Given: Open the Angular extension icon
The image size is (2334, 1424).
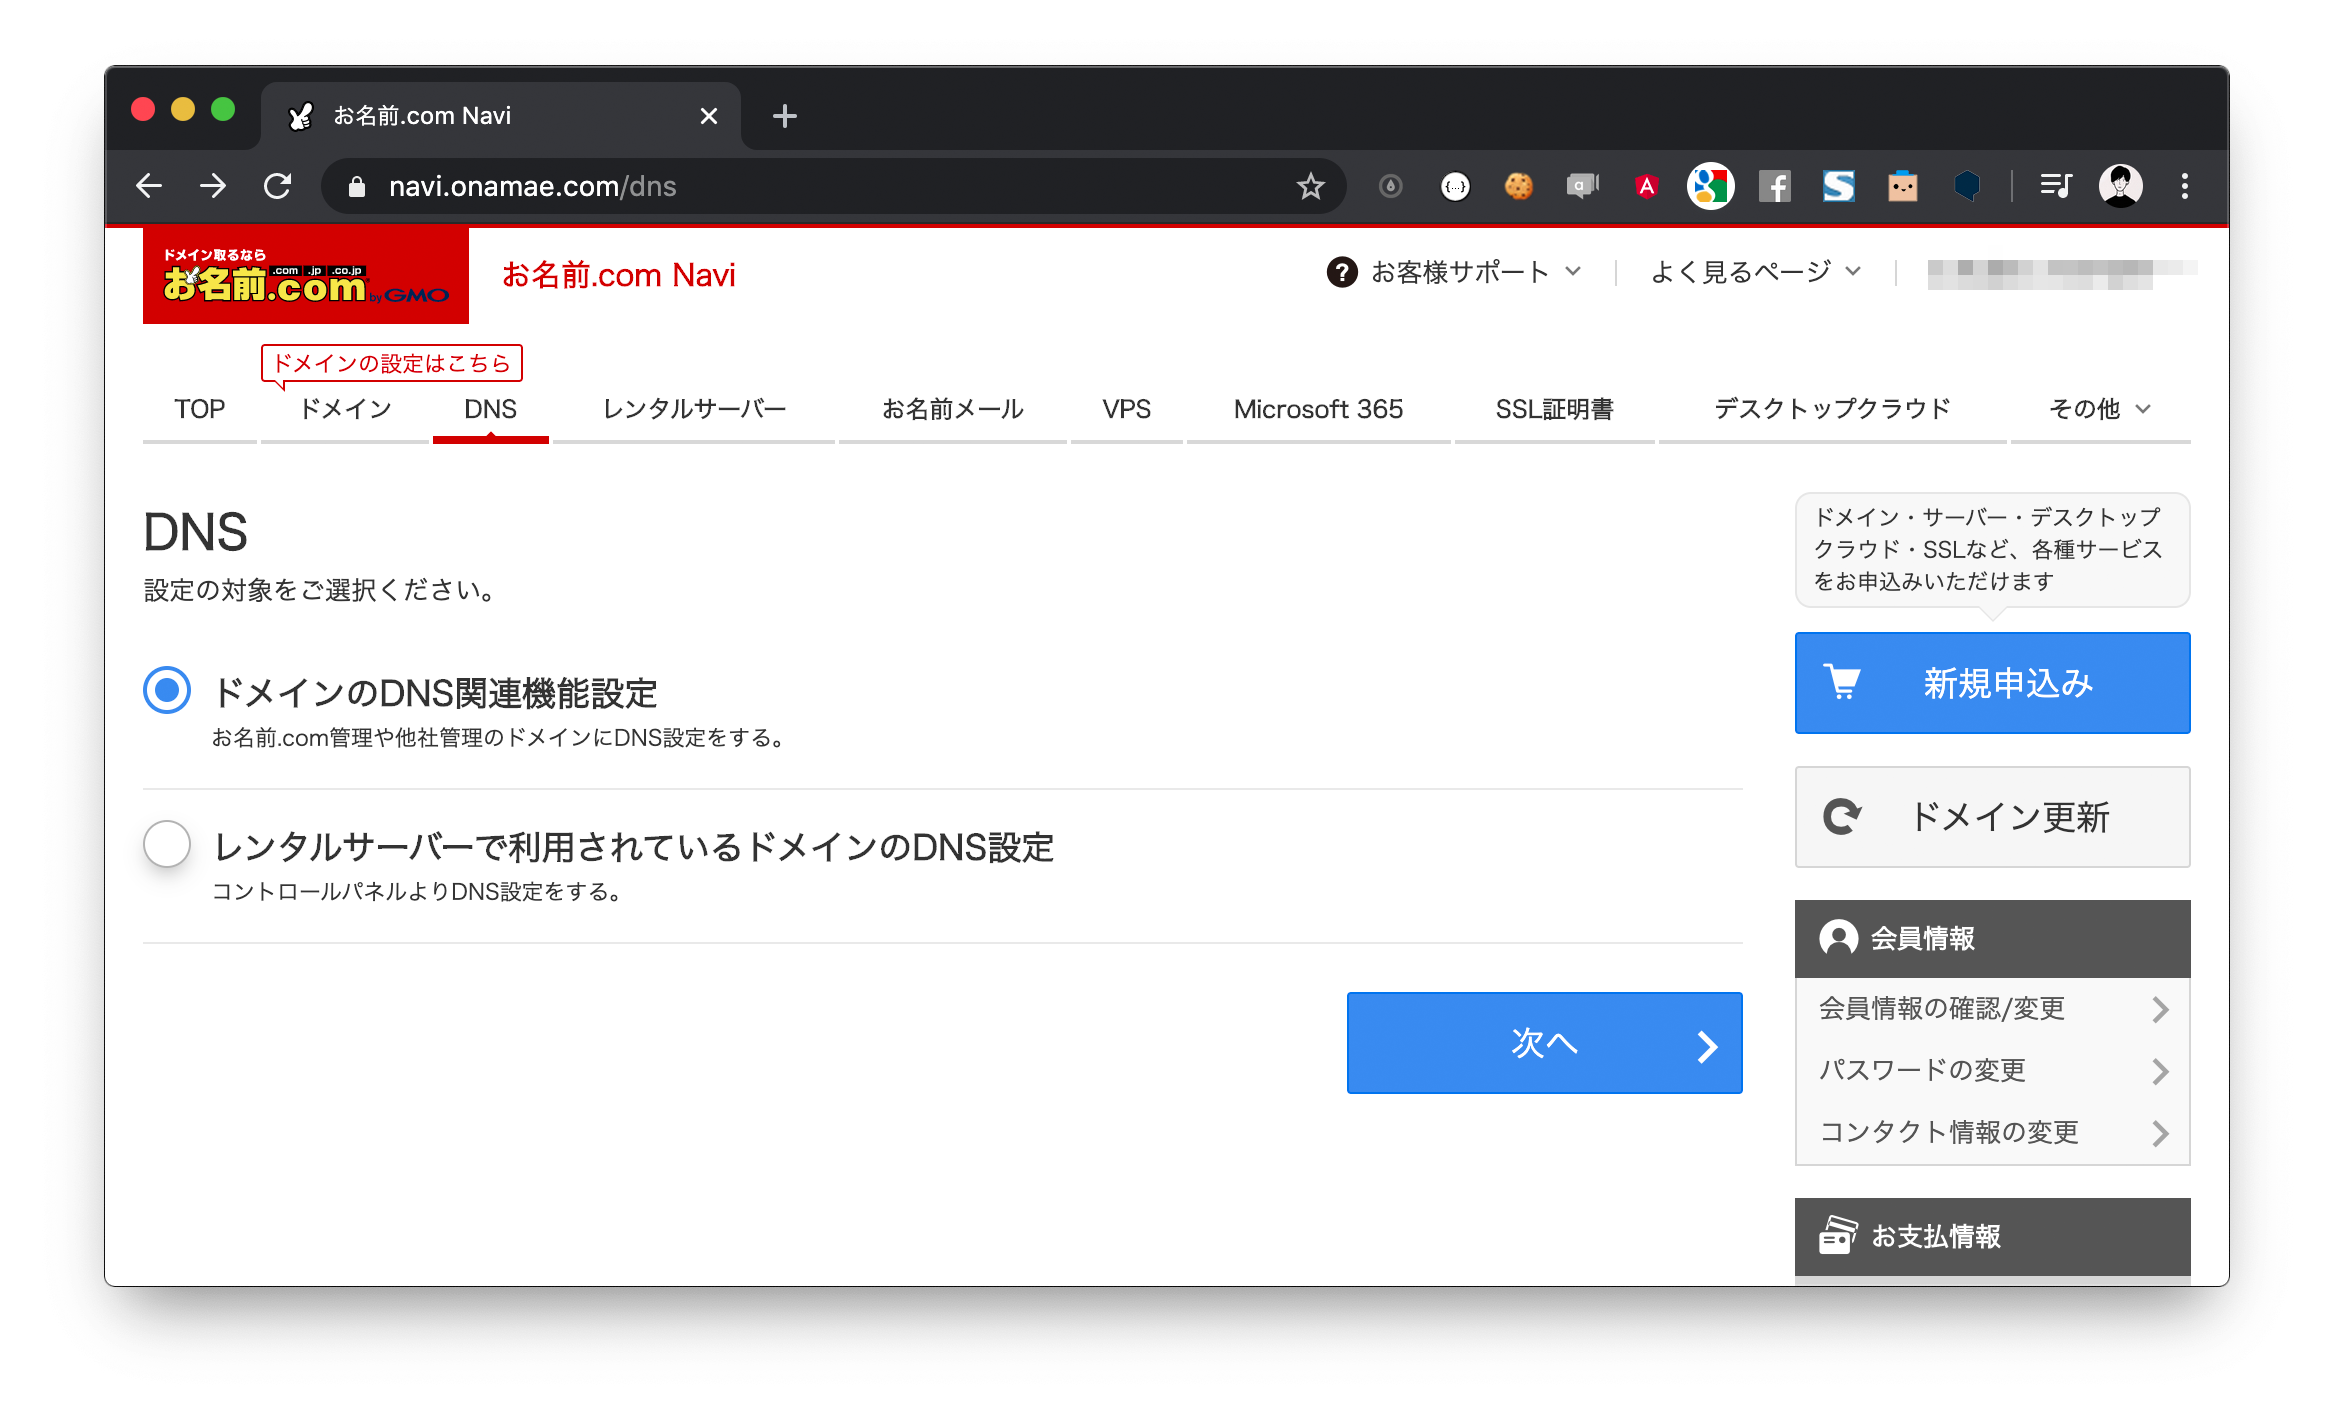Looking at the screenshot, I should click(x=1646, y=186).
